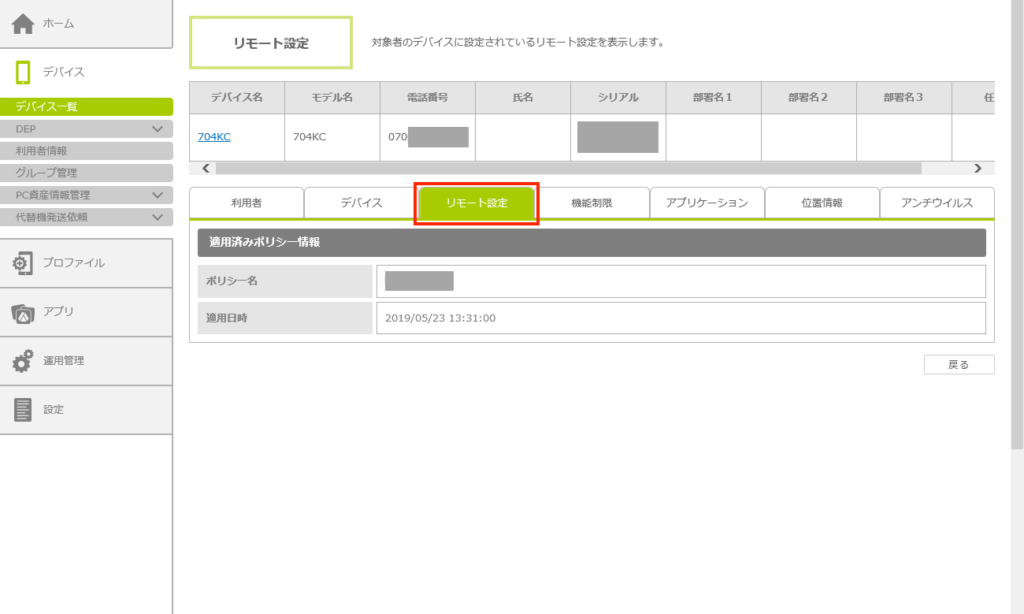Open the Operations Management gears icon
The width and height of the screenshot is (1024, 614).
[x=23, y=361]
